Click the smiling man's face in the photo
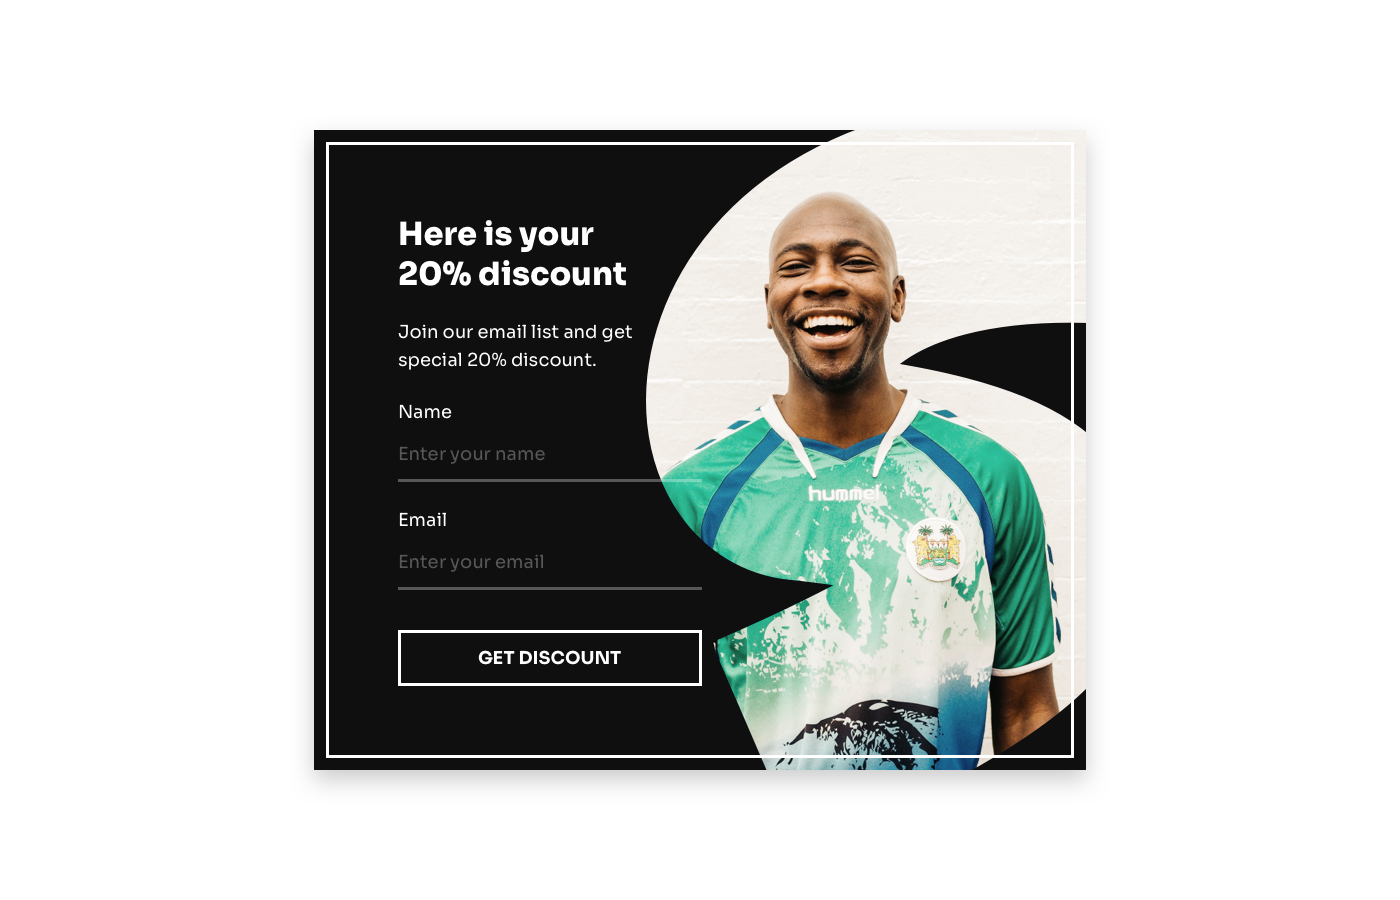The height and width of the screenshot is (900, 1400). click(830, 290)
